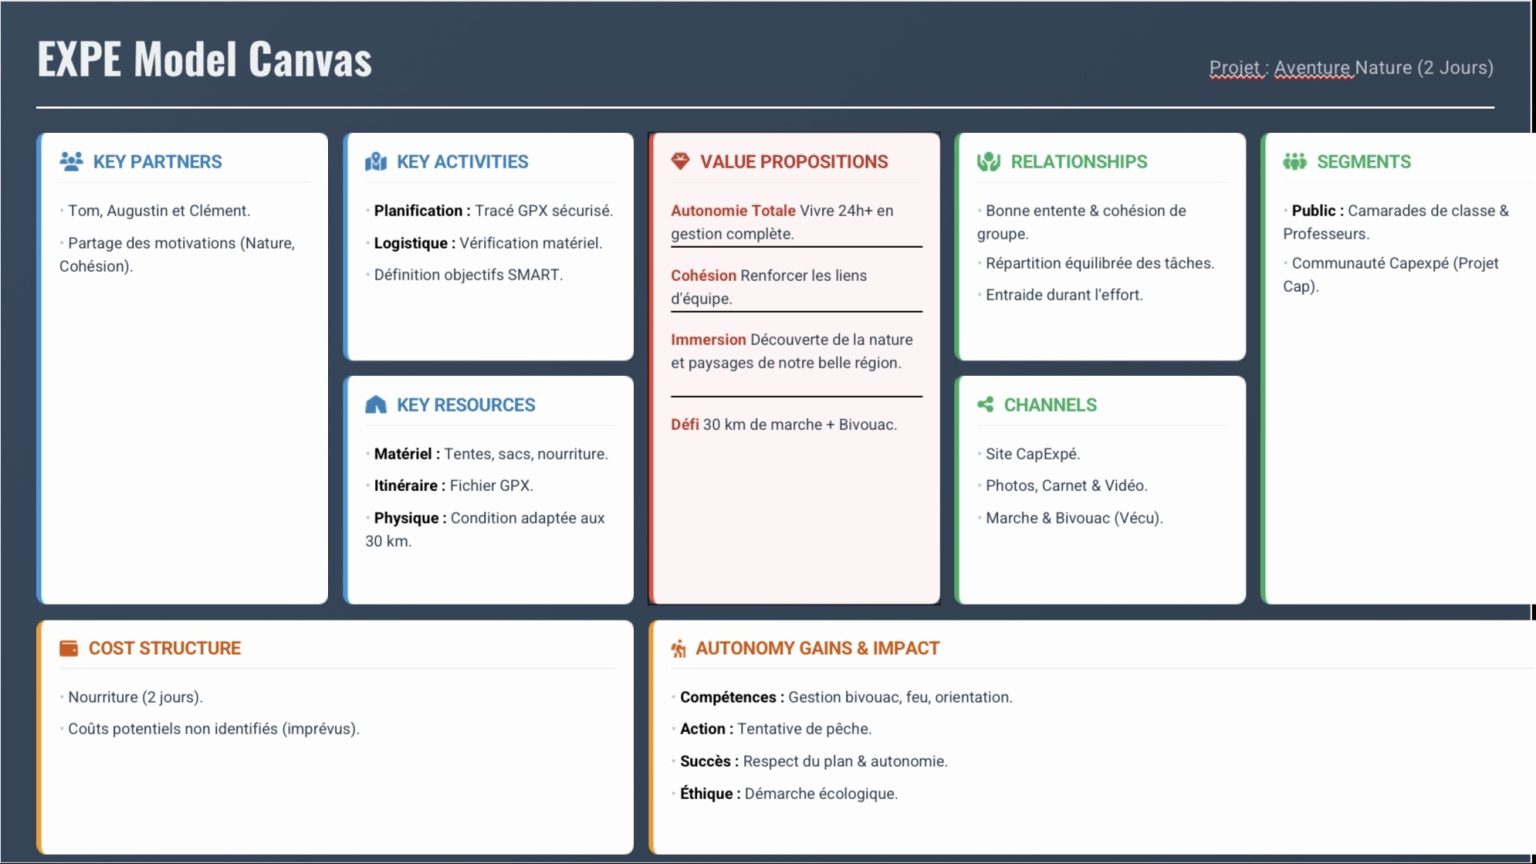Click the Segments group icon
The width and height of the screenshot is (1536, 864).
click(x=1295, y=161)
